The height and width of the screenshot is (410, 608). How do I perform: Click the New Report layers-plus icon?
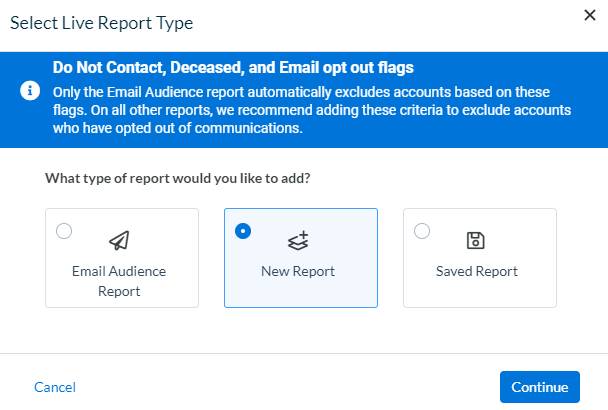tap(298, 240)
